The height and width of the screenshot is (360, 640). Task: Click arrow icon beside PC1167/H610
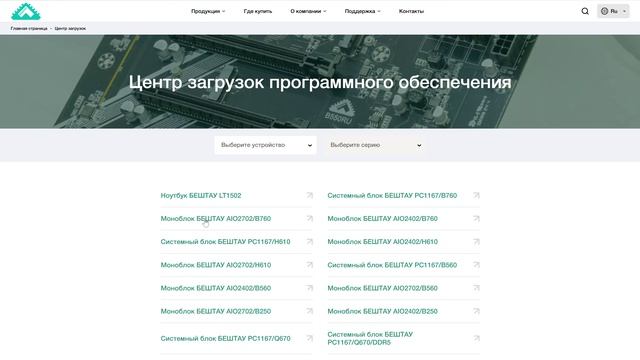click(x=309, y=242)
